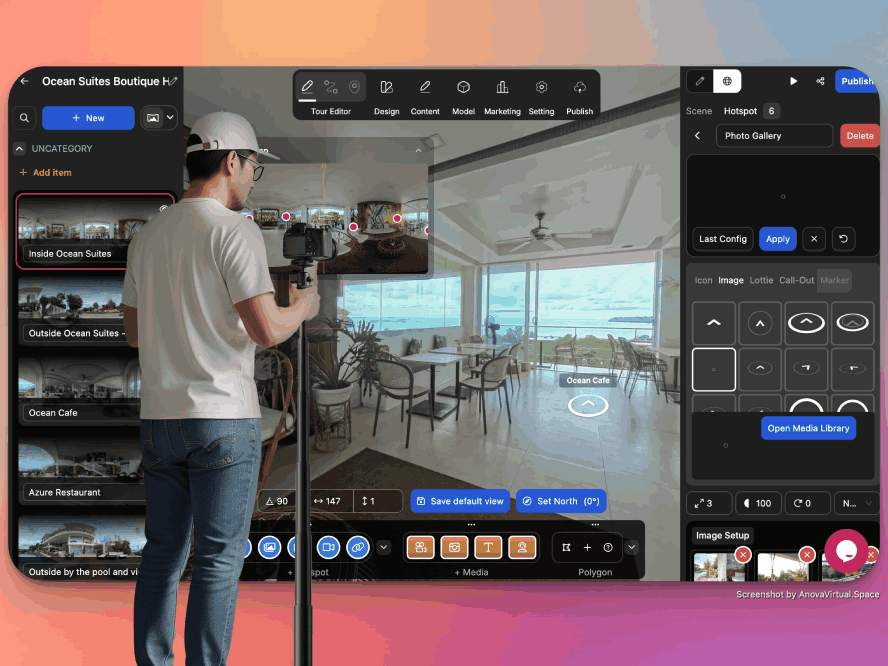Add a video hotspot from the bottom toolbar
The width and height of the screenshot is (888, 666).
pyautogui.click(x=328, y=547)
